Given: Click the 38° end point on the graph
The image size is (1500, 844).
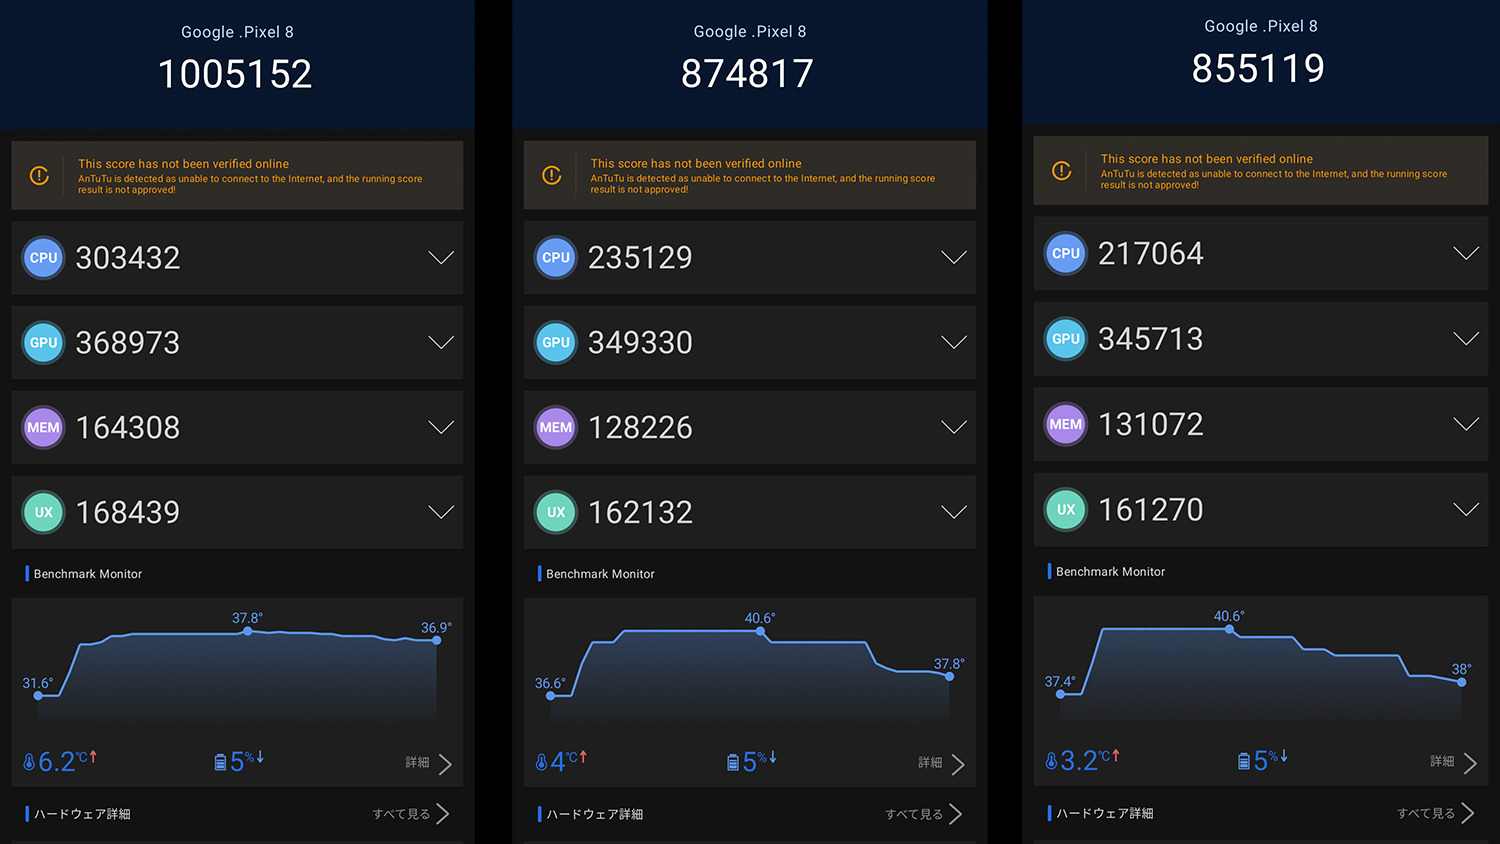Looking at the screenshot, I should (x=1461, y=682).
